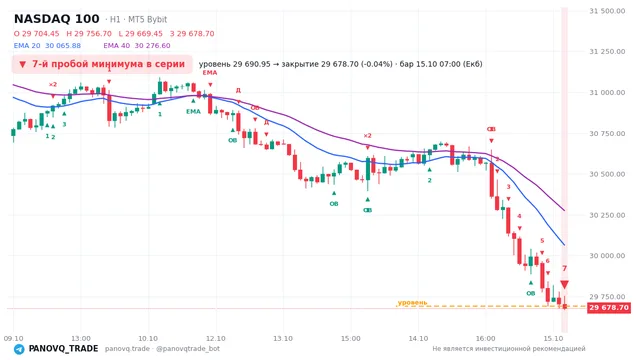Click the '12.10' date axis label
Screen dimensions: 640x360
pyautogui.click(x=216, y=338)
